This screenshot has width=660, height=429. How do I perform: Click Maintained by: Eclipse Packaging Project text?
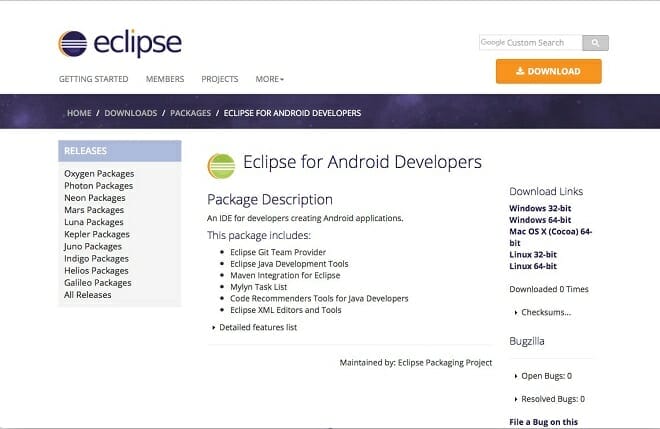pos(416,362)
